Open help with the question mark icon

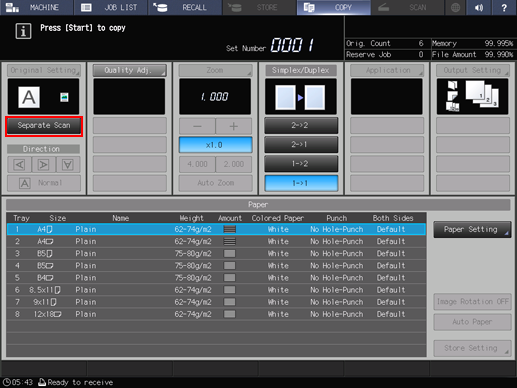coord(504,7)
